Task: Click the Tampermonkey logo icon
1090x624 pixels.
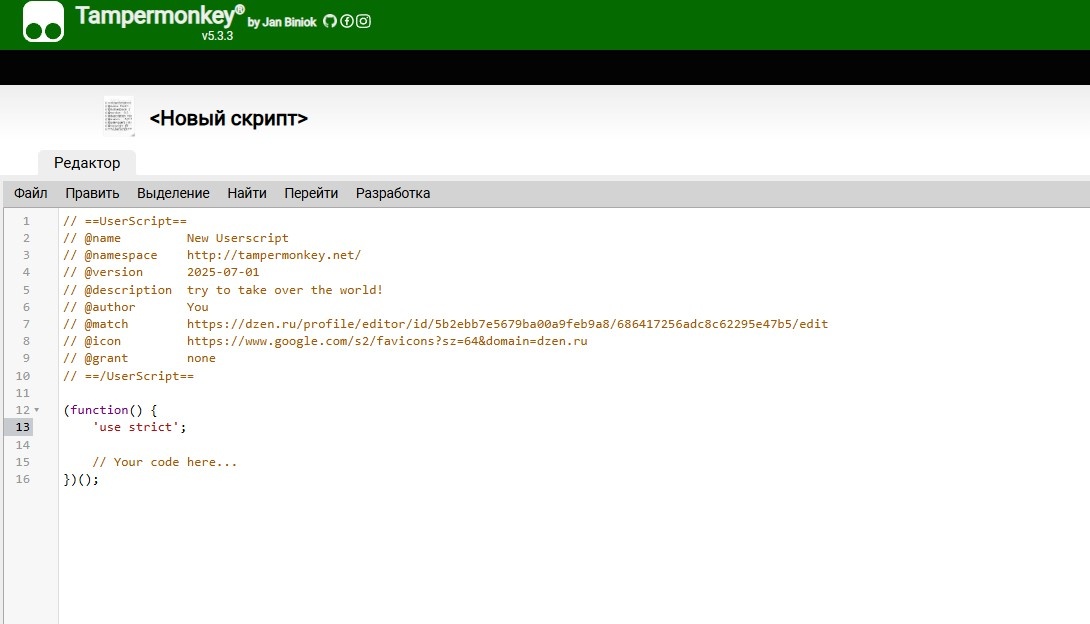Action: tap(43, 22)
